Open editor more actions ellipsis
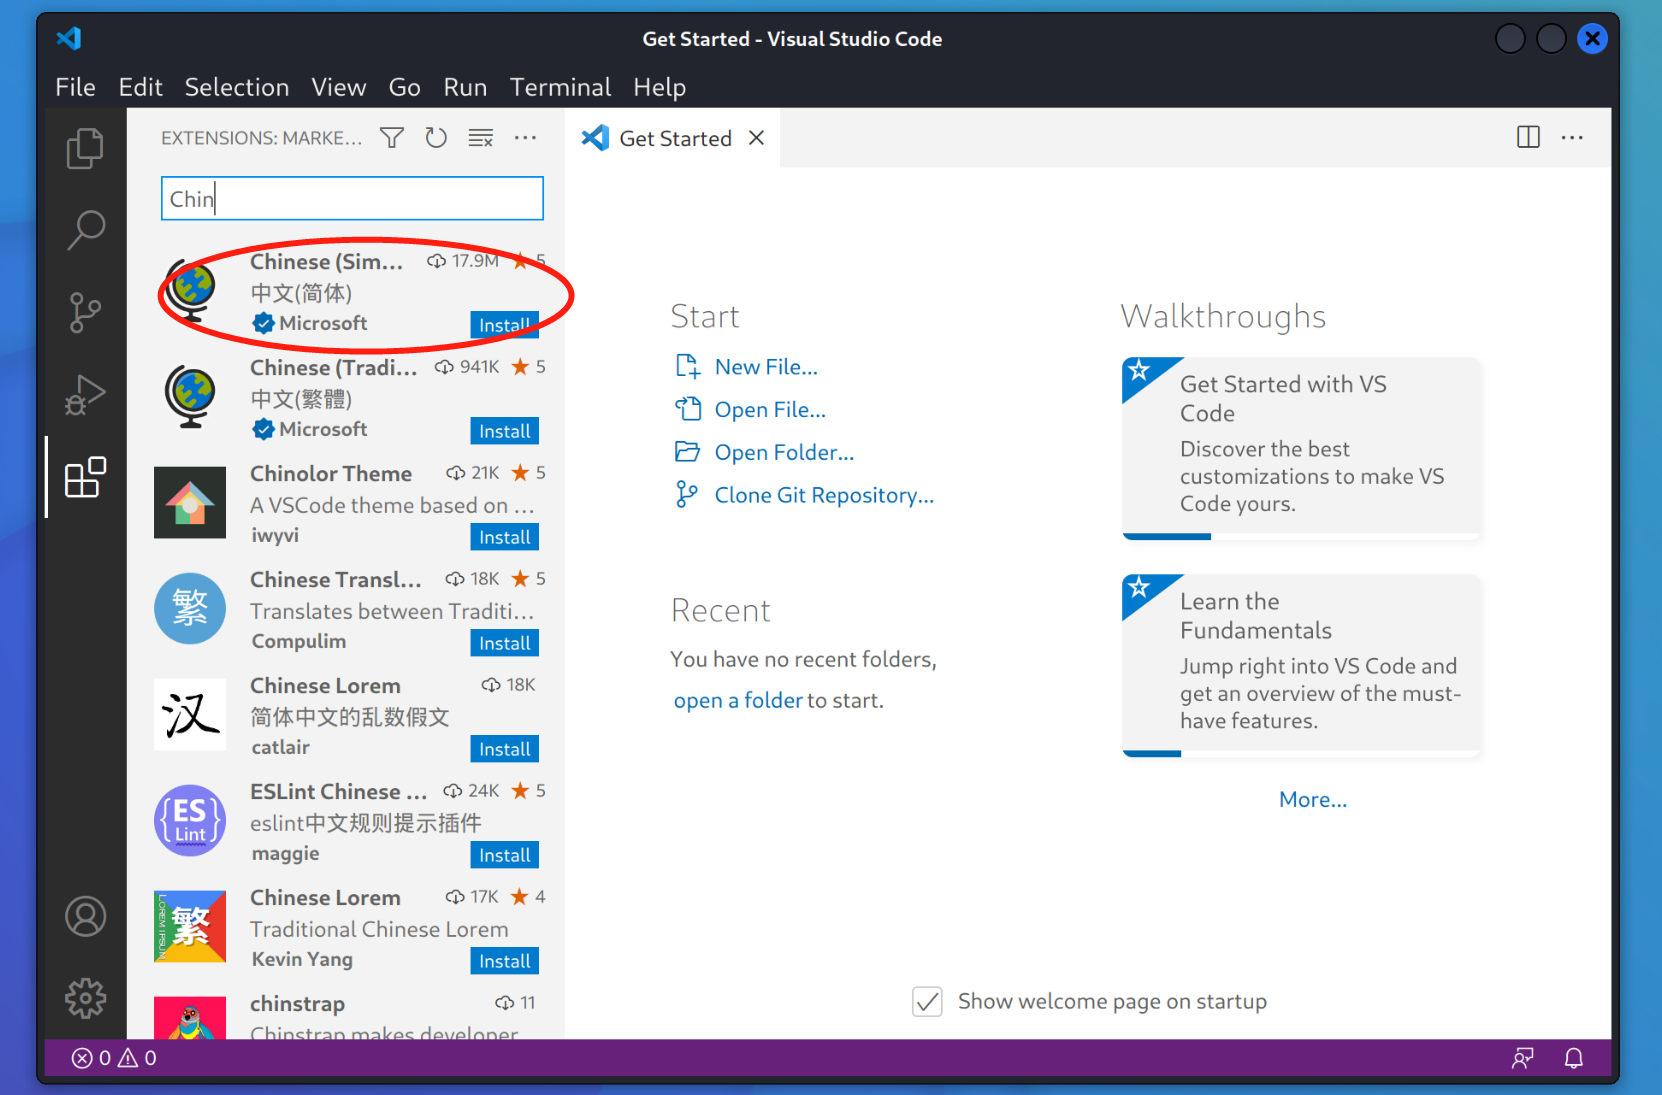This screenshot has width=1662, height=1095. click(x=1572, y=138)
